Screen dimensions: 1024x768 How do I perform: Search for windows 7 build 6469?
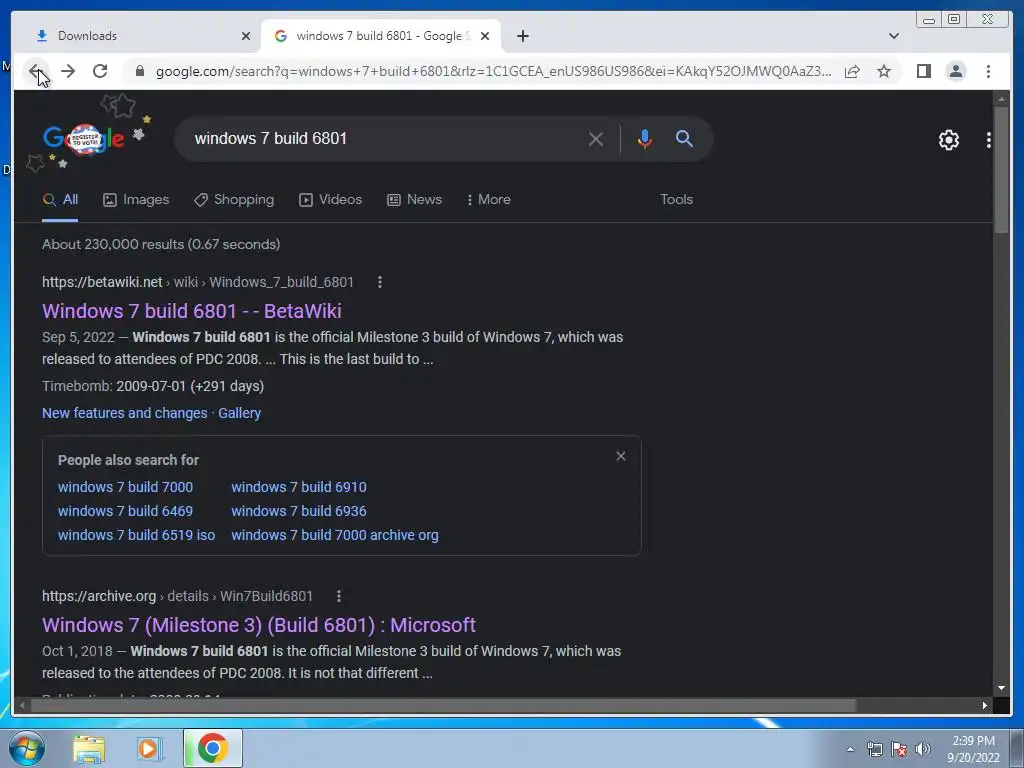pos(125,511)
